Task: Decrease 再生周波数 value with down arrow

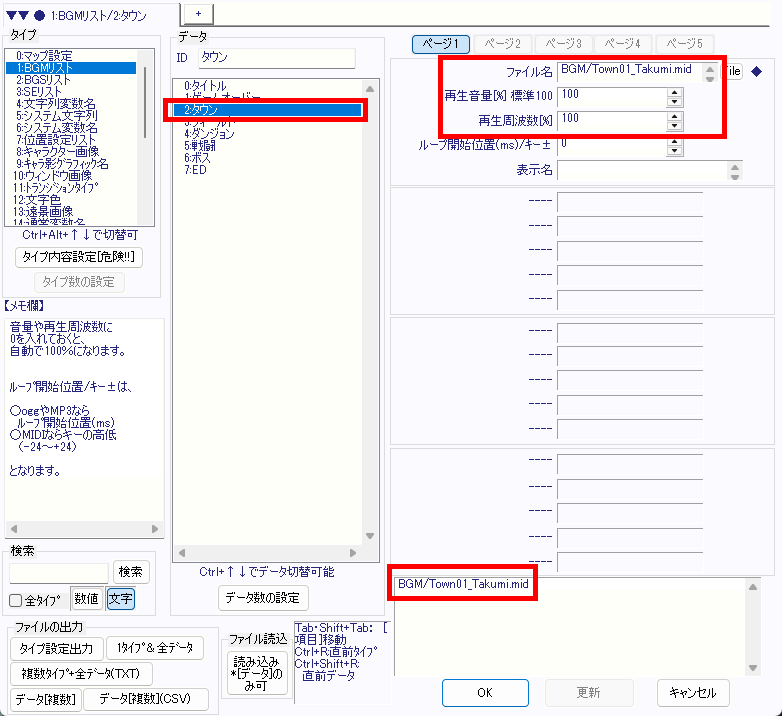Action: [x=674, y=125]
